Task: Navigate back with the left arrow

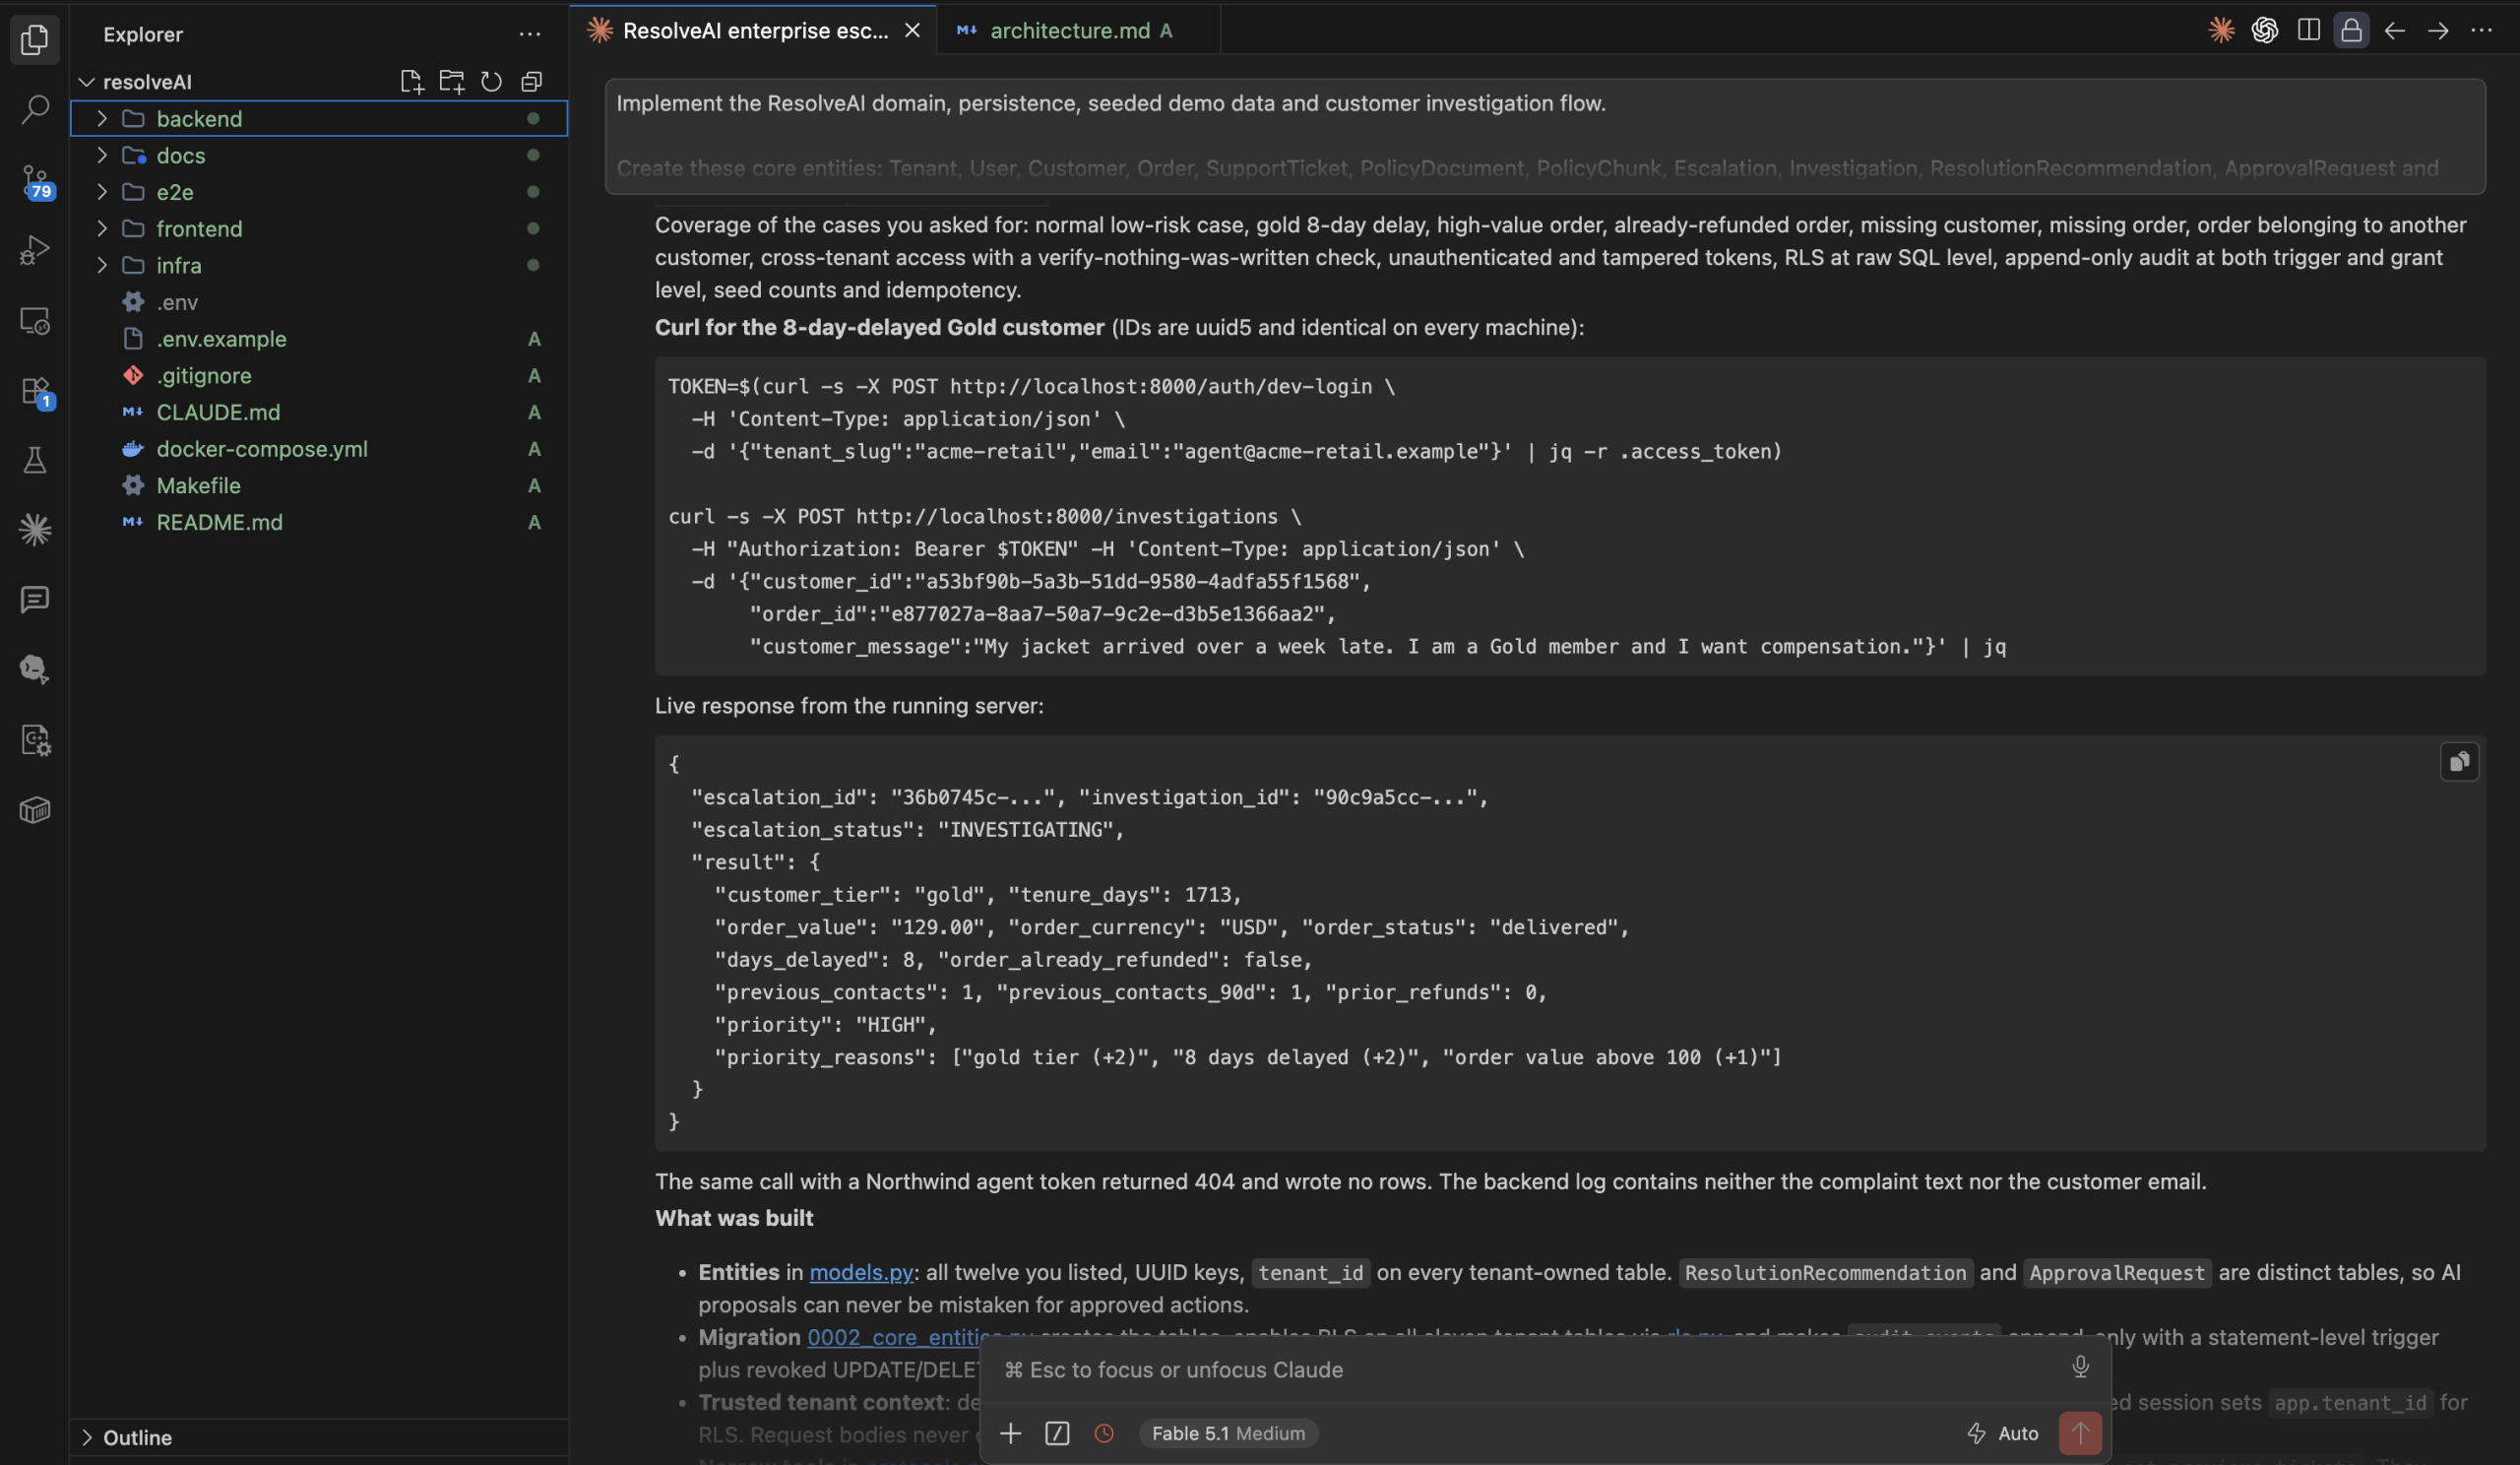Action: click(2394, 30)
